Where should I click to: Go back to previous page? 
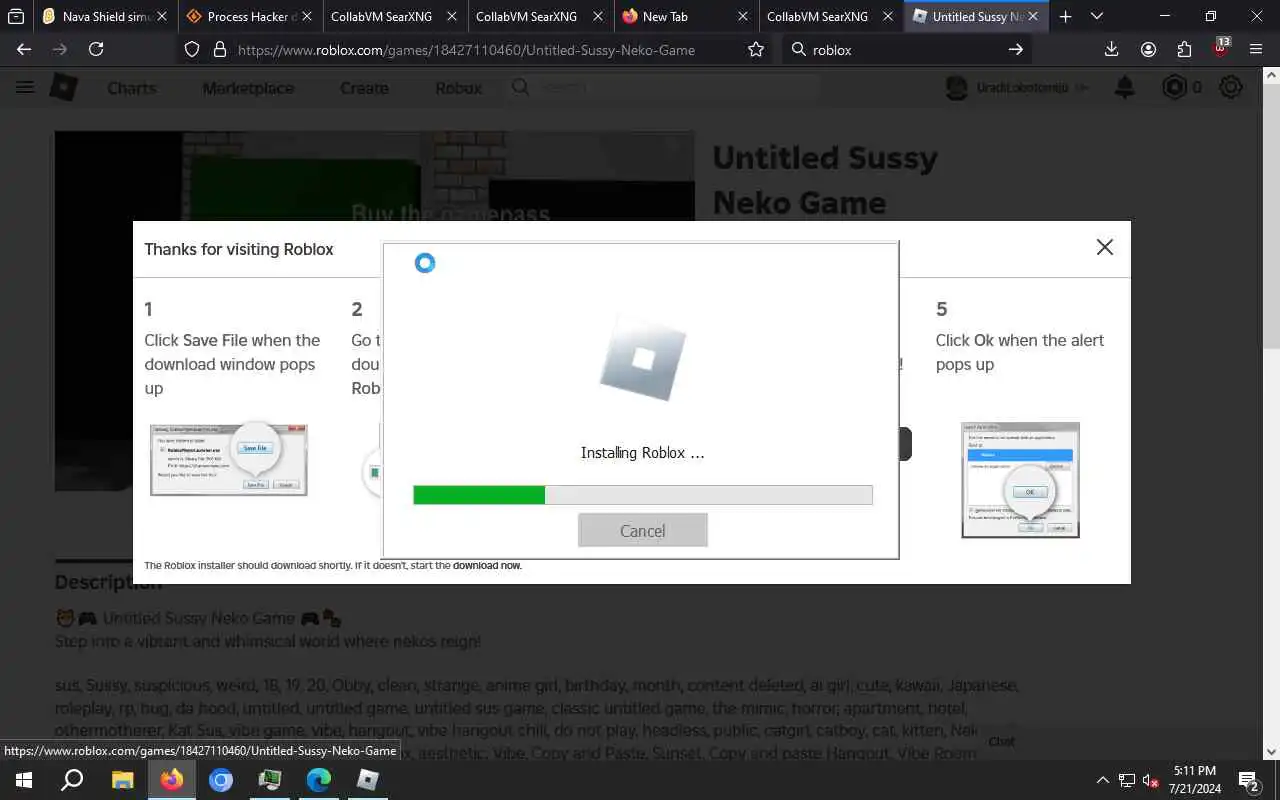(24, 49)
